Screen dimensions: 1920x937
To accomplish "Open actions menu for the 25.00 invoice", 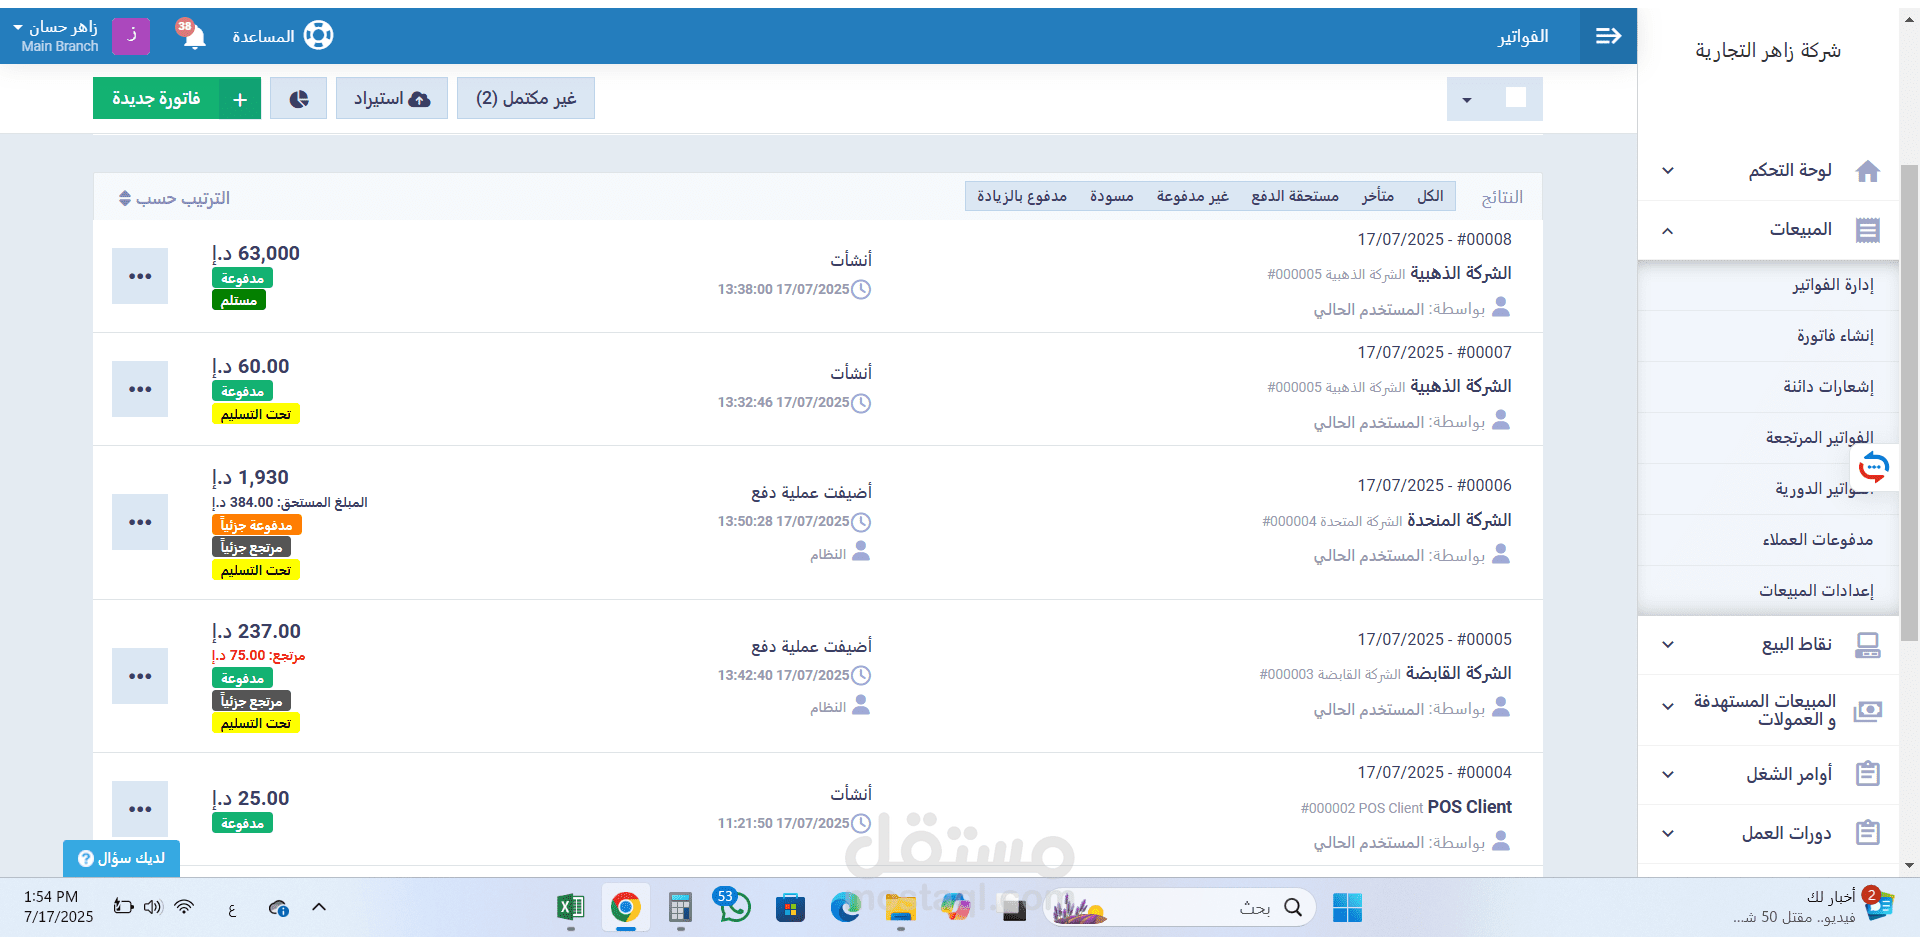I will [140, 809].
